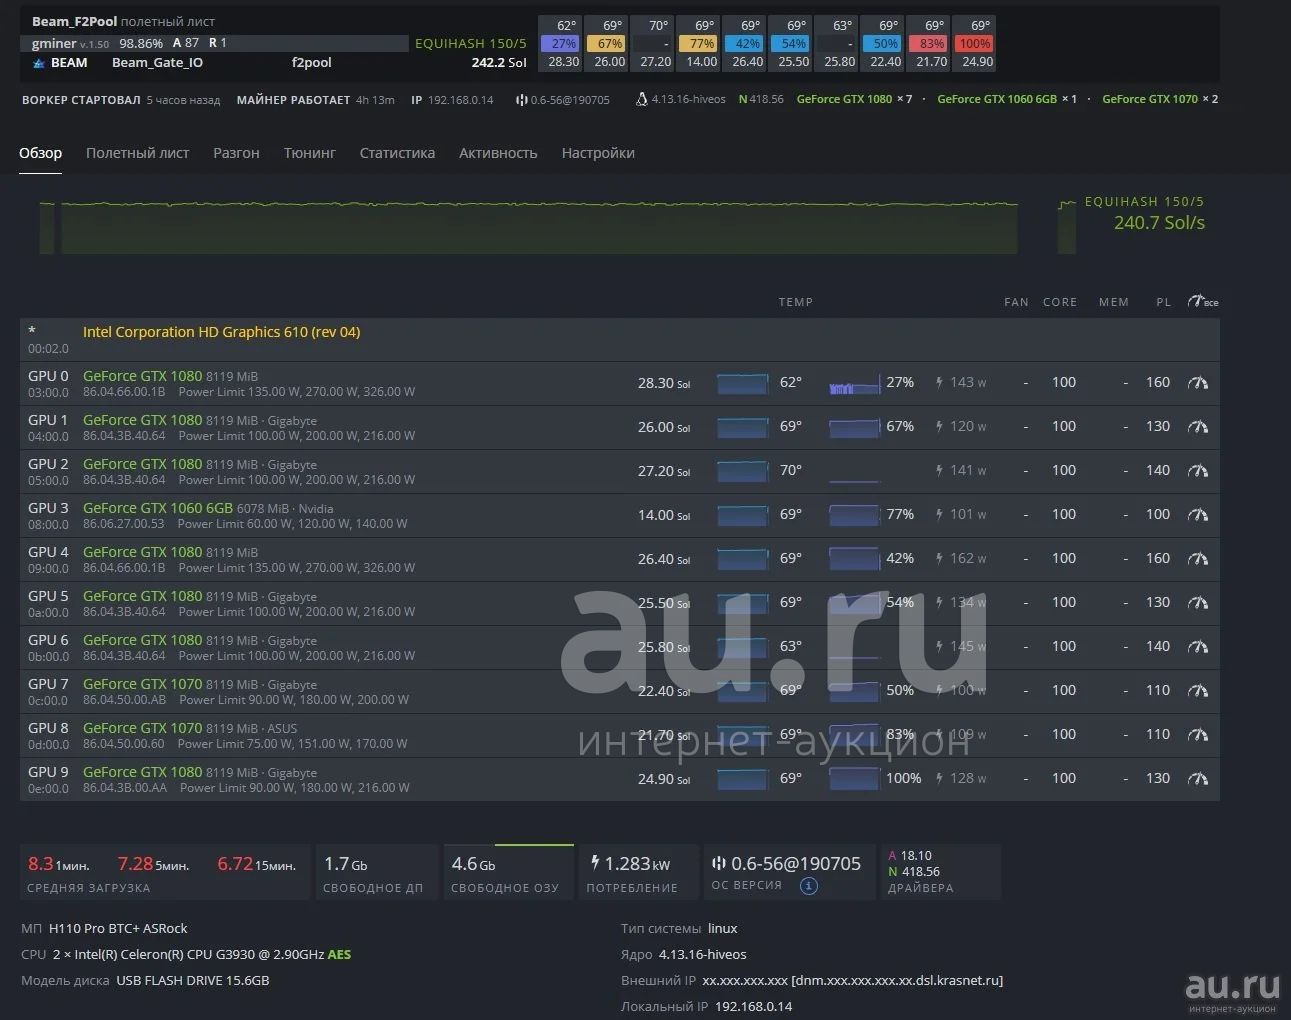The width and height of the screenshot is (1291, 1020).
Task: Click the gminer miner name
Action: 54,43
